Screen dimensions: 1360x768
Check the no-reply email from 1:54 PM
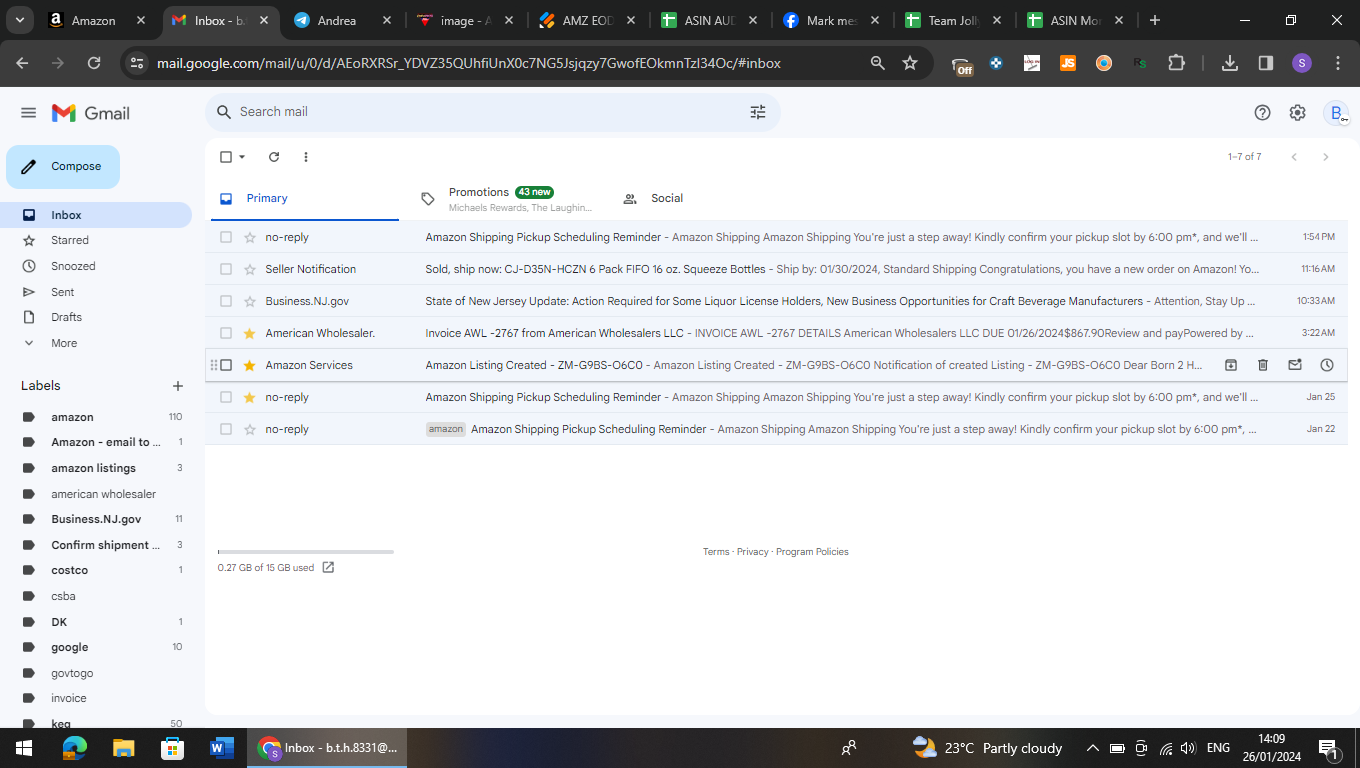pos(225,237)
